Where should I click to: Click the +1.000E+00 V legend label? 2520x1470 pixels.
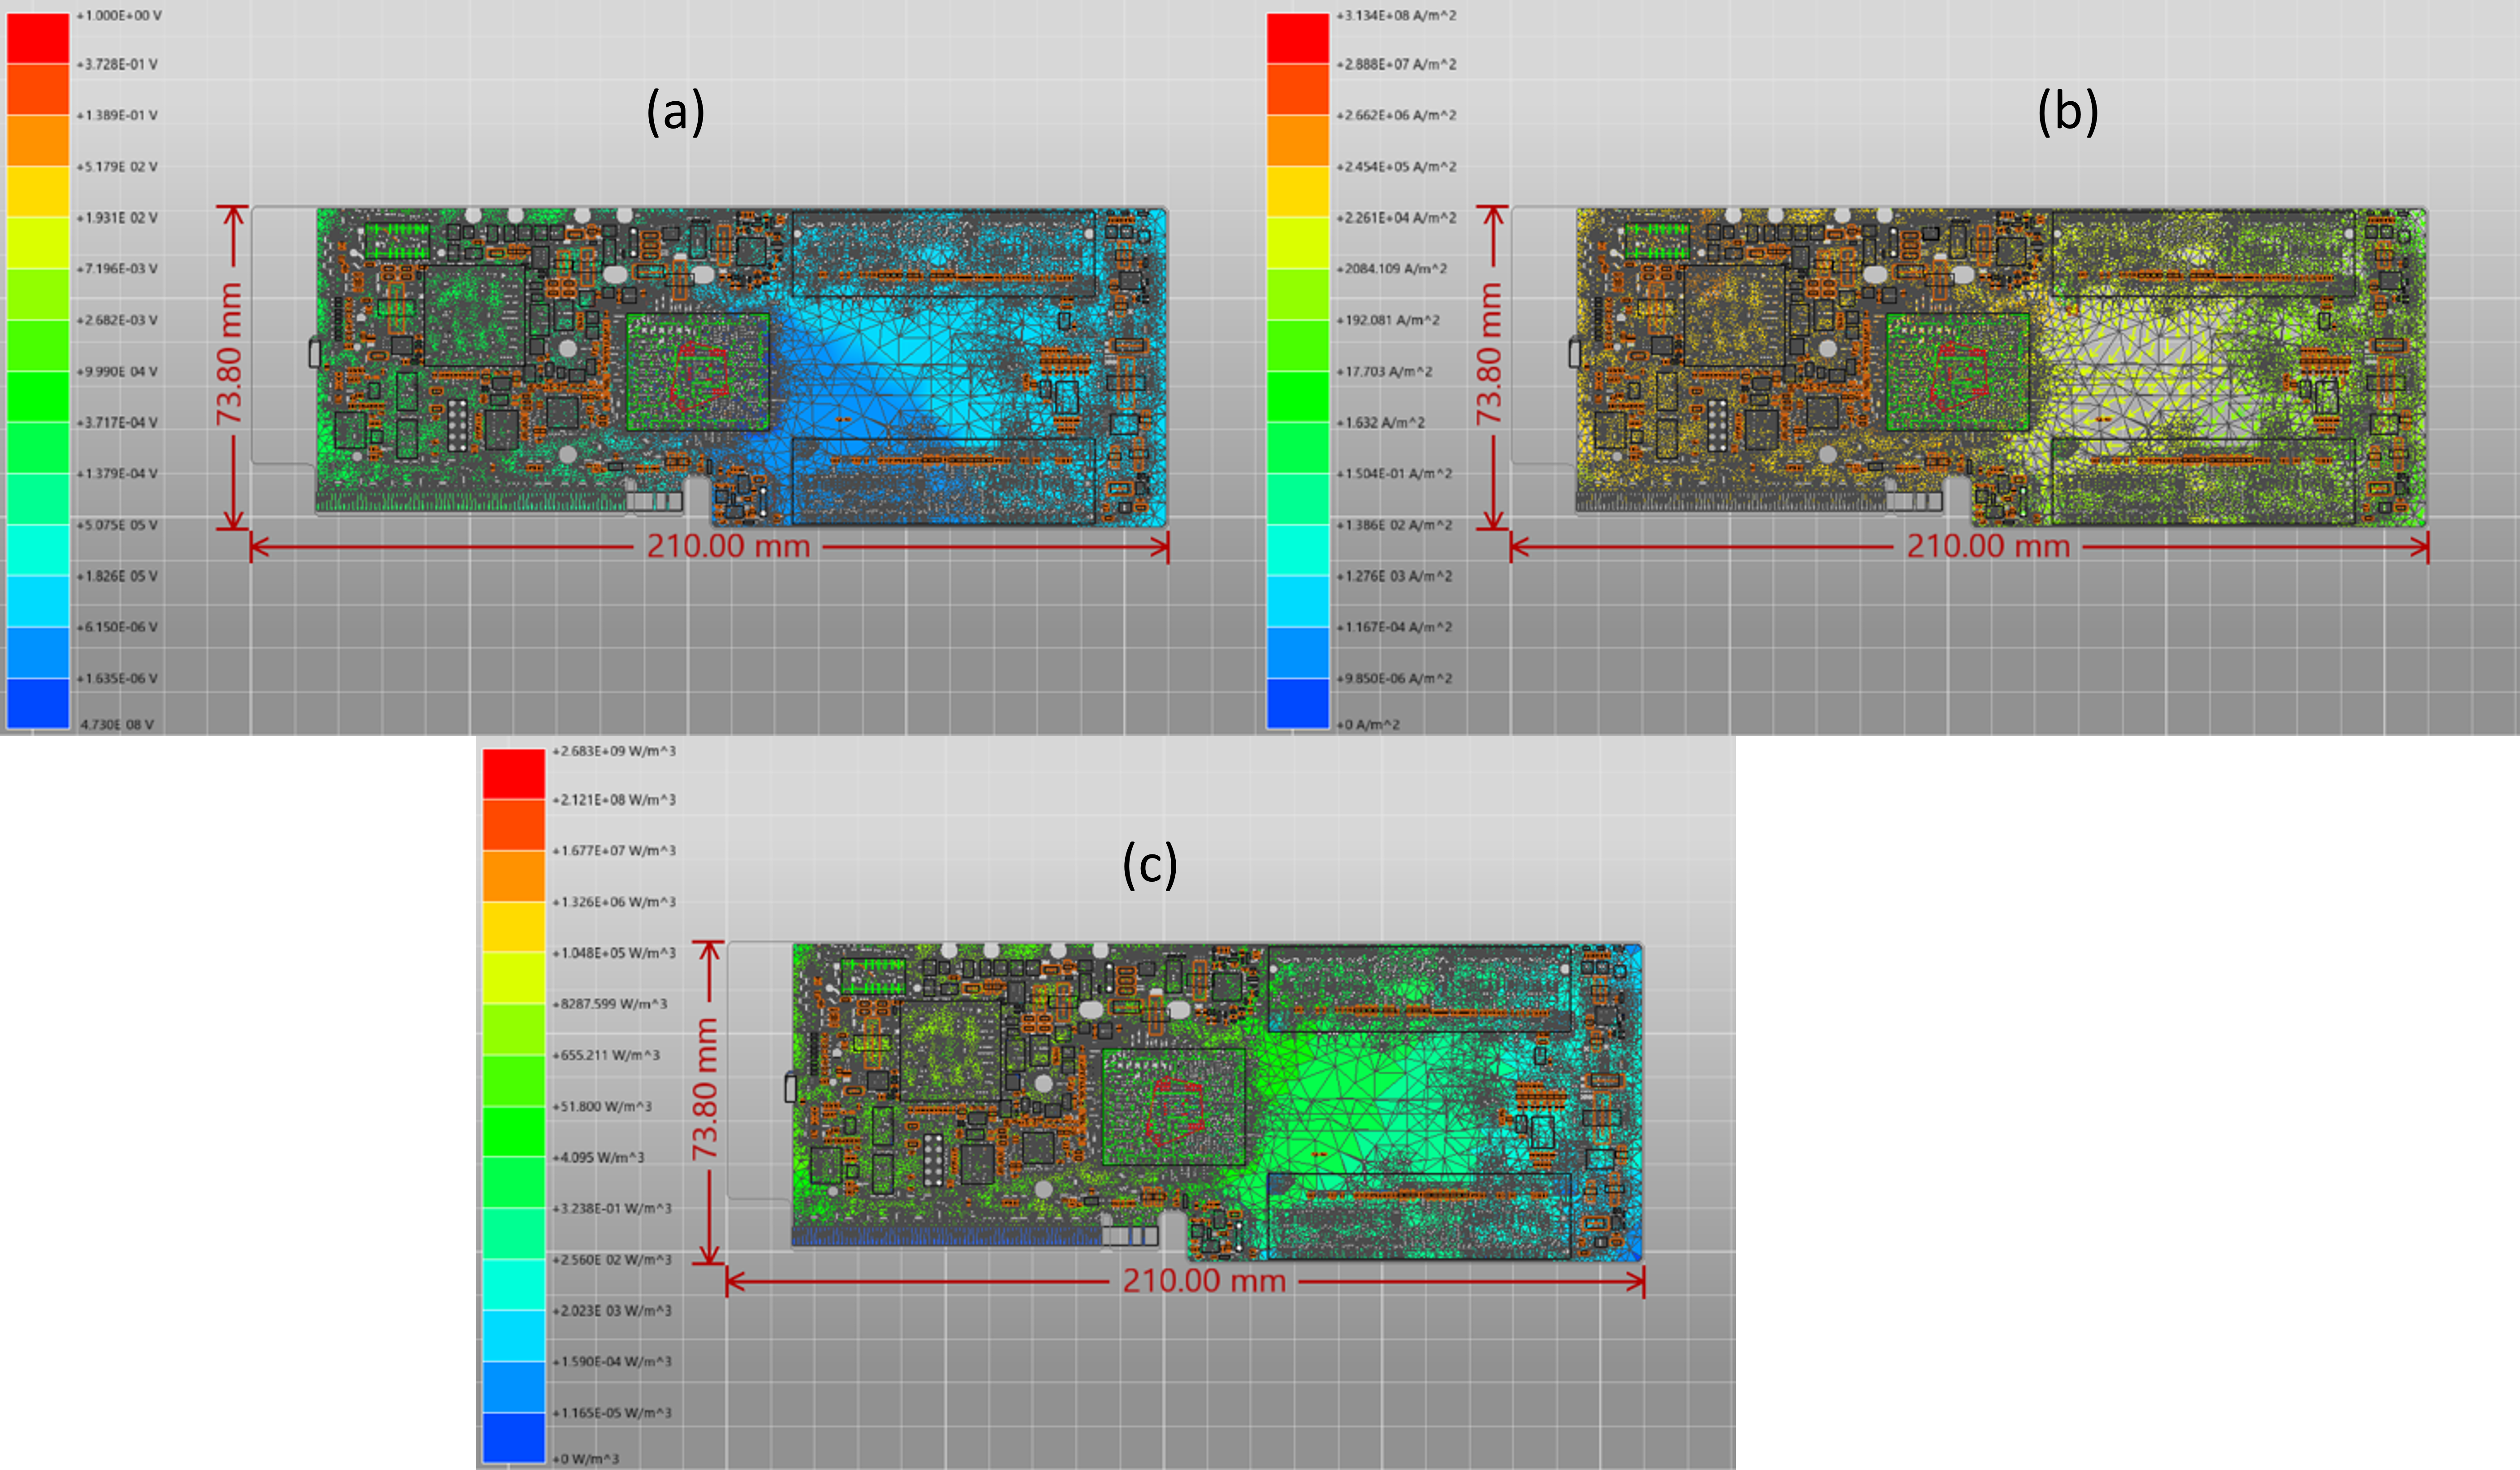tap(120, 15)
